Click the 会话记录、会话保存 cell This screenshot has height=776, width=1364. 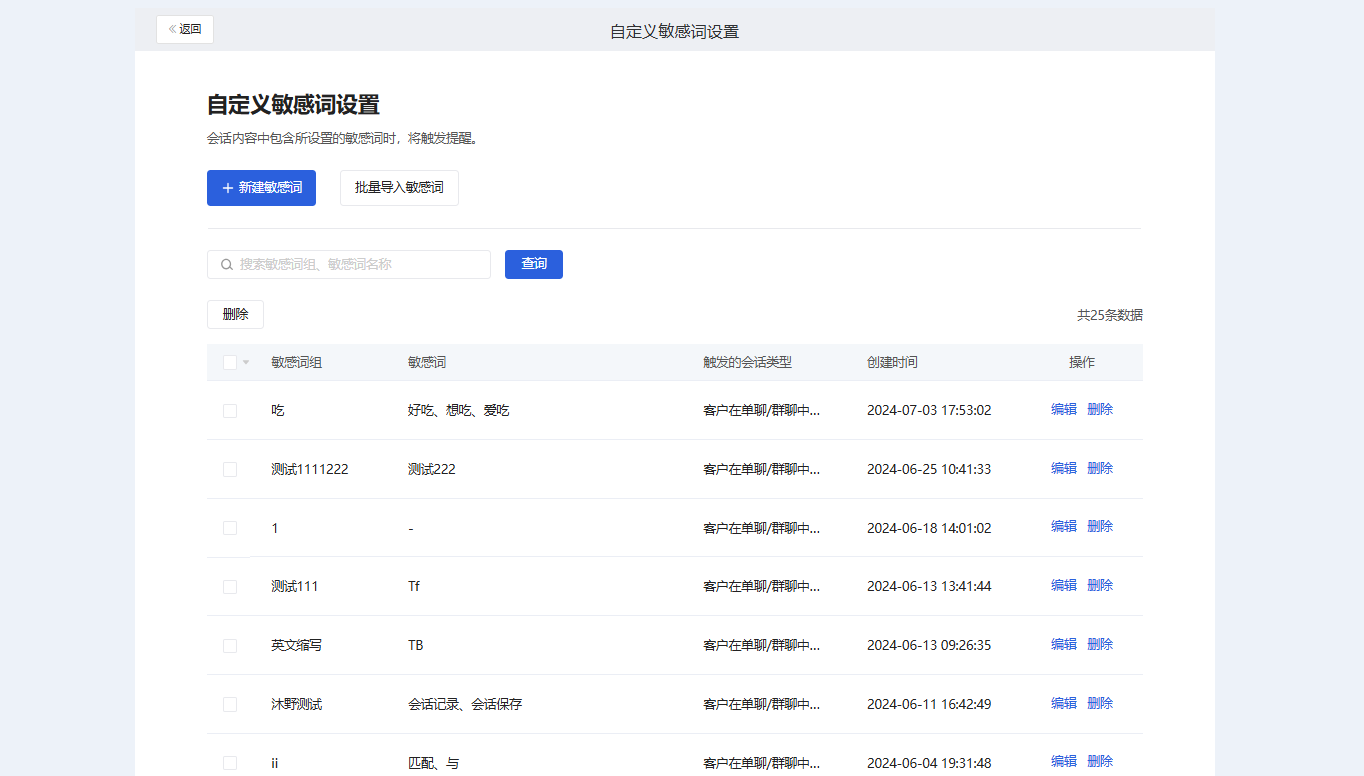point(465,704)
